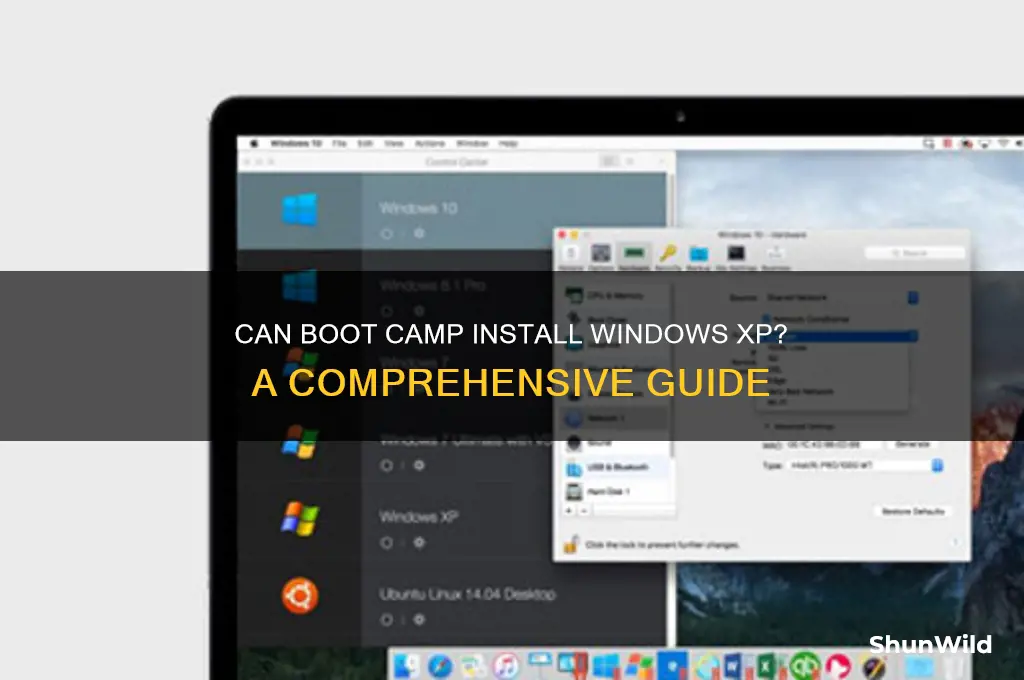Open the Windows 10 application menu

296,143
